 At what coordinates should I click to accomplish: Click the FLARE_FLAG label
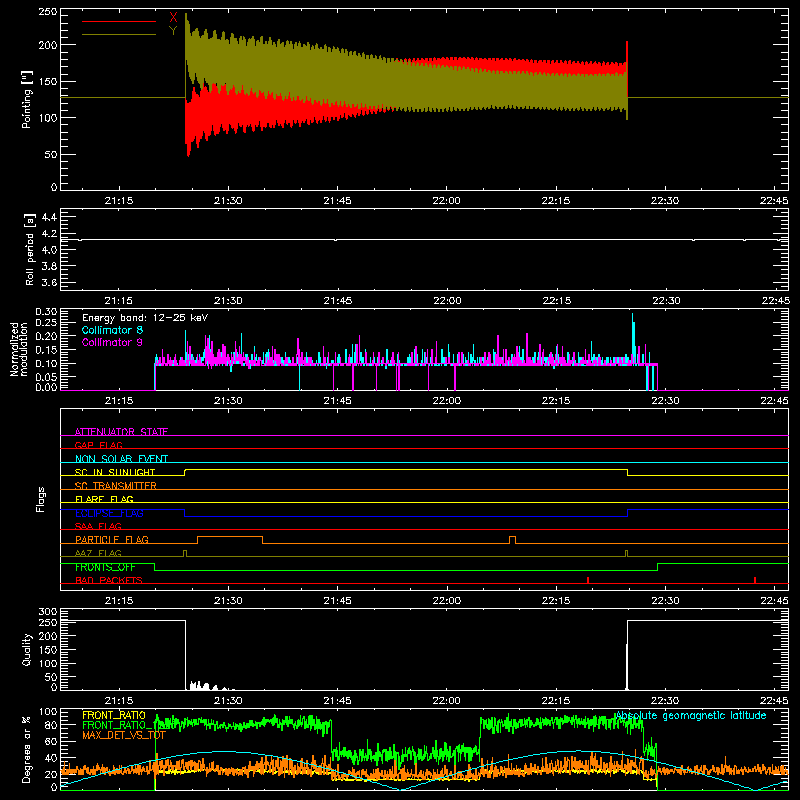pos(104,499)
